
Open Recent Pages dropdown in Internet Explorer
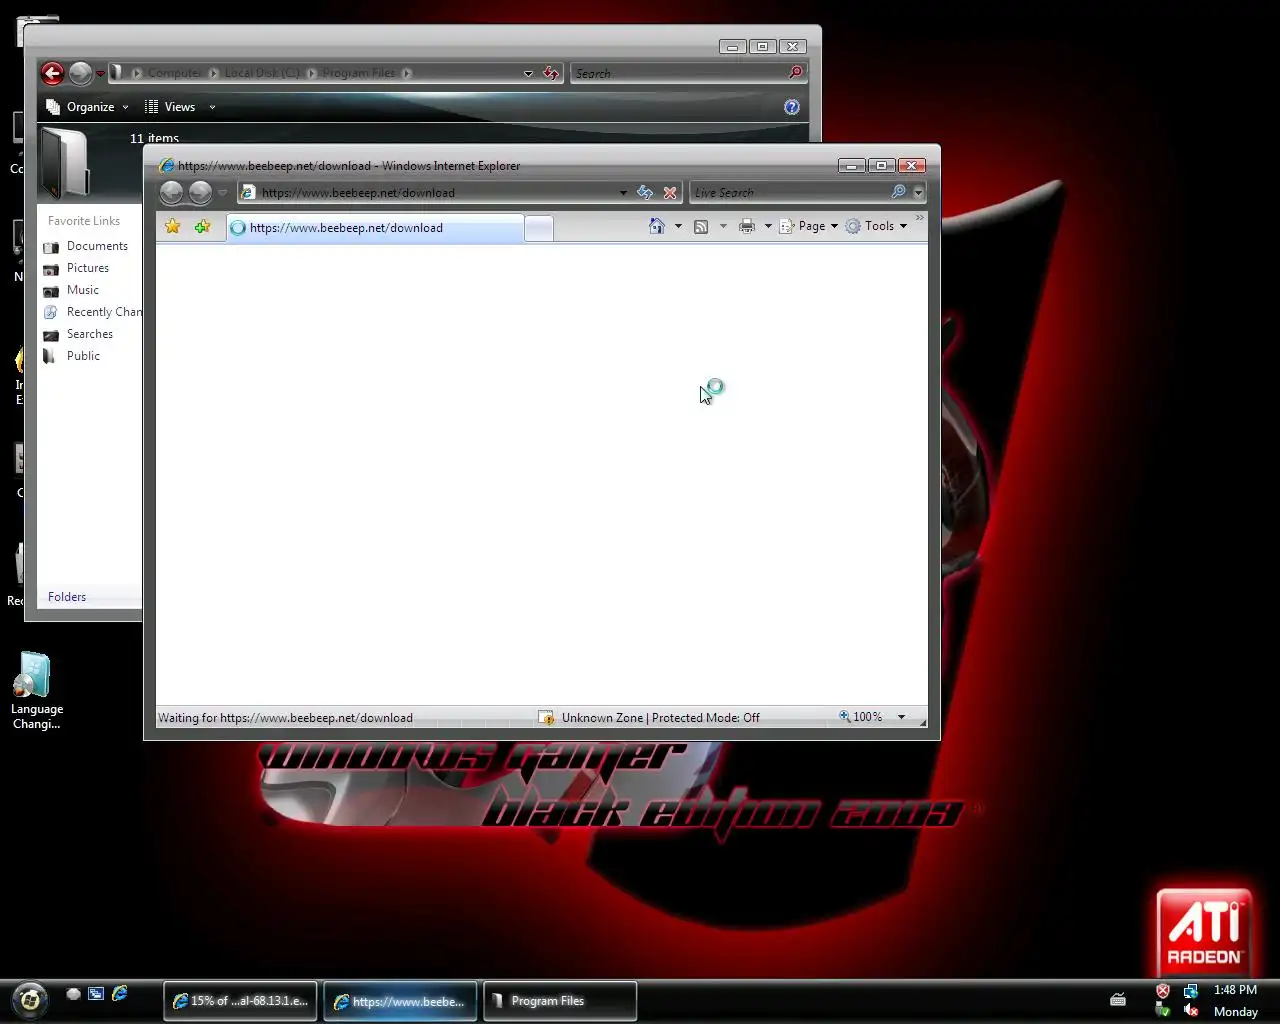(x=222, y=193)
